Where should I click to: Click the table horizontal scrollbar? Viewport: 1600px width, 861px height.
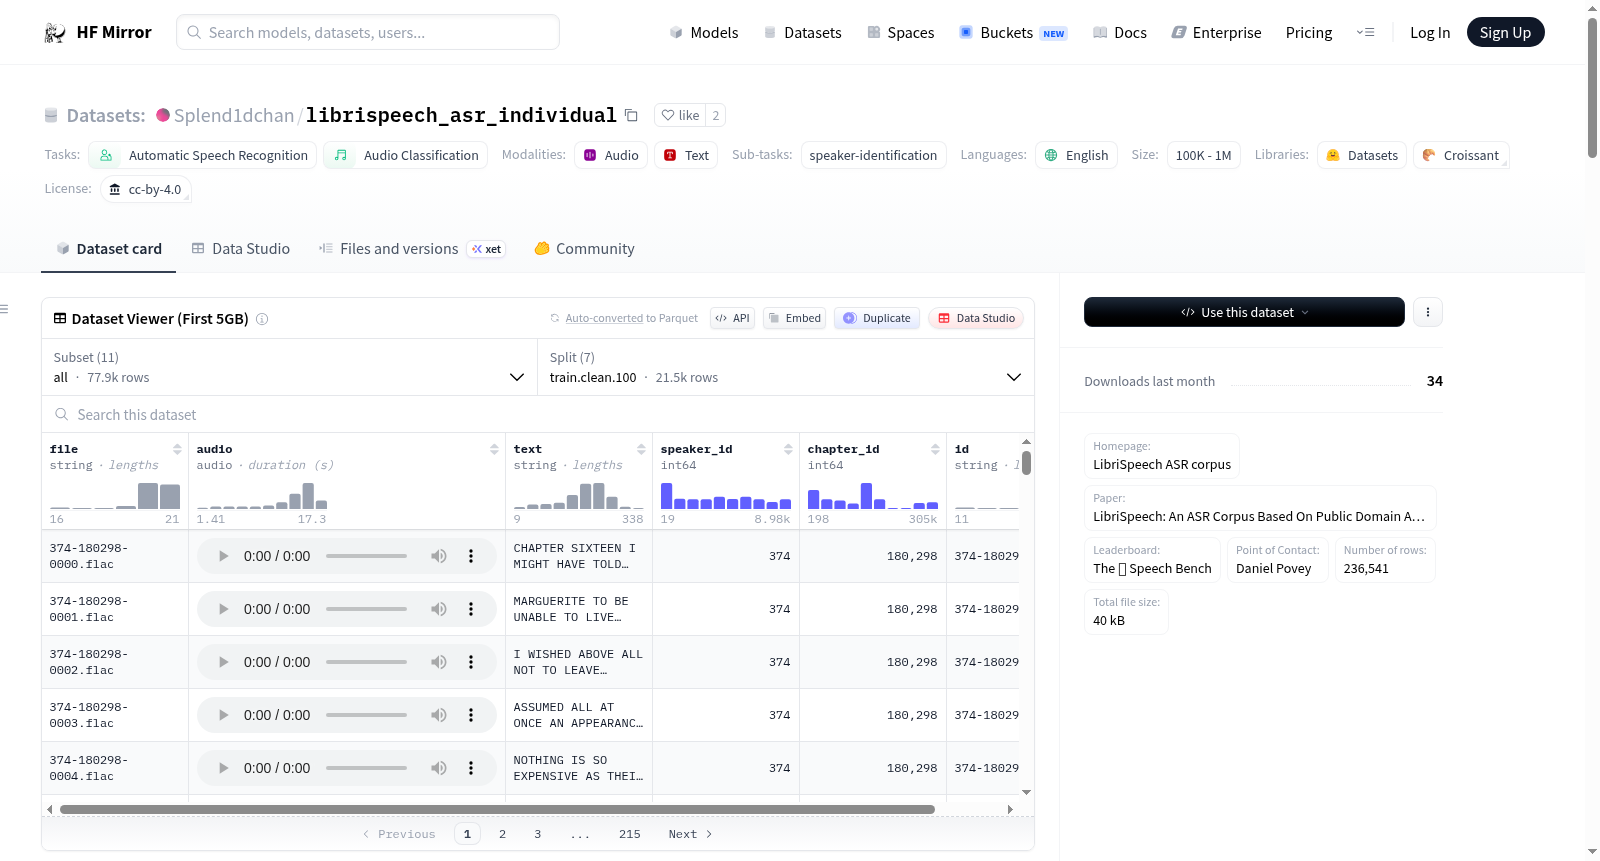click(x=497, y=809)
